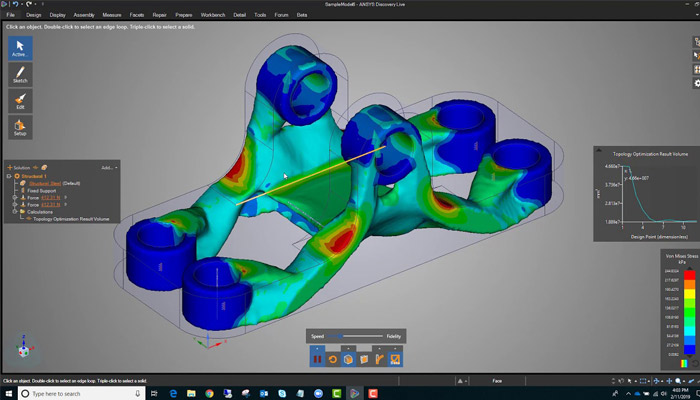Click the orange restart simulation icon
This screenshot has width=700, height=400.
tap(333, 359)
